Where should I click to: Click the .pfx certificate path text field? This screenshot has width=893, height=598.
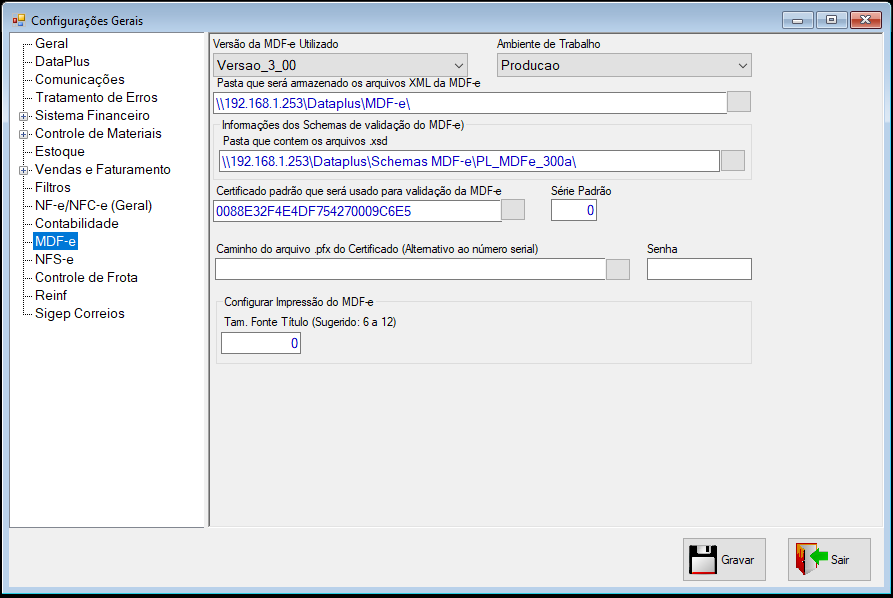(410, 269)
